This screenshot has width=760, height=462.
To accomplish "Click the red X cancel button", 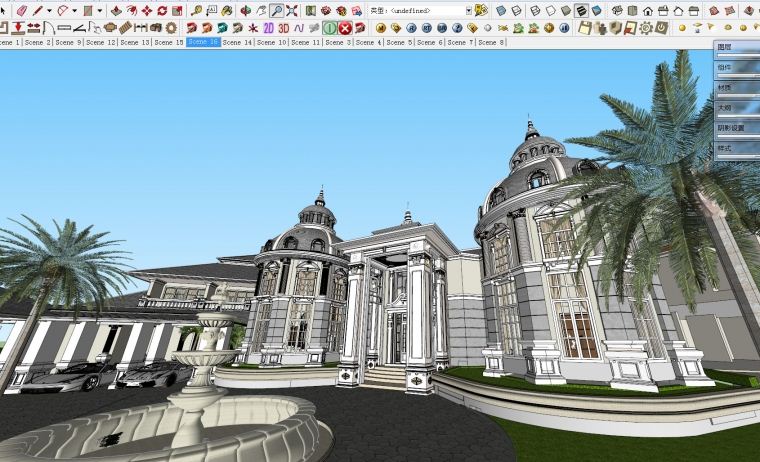I will 345,28.
